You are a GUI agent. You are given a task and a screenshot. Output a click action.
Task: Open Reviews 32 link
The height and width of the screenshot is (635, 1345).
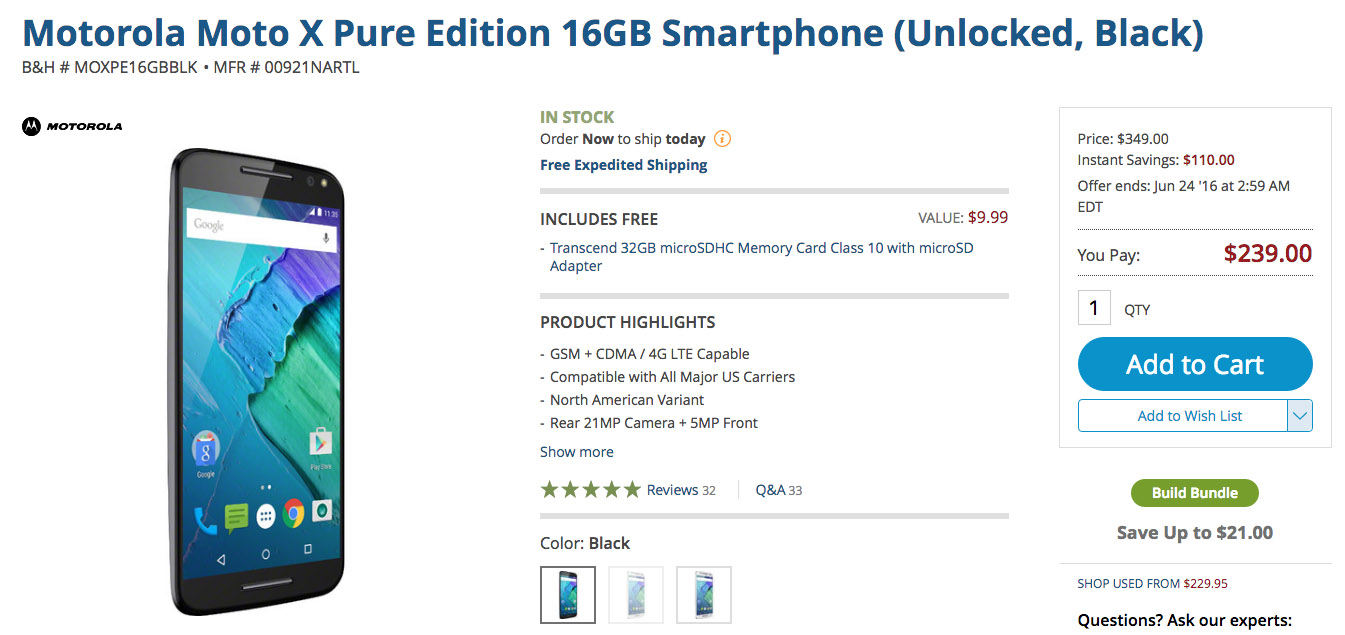coord(681,490)
